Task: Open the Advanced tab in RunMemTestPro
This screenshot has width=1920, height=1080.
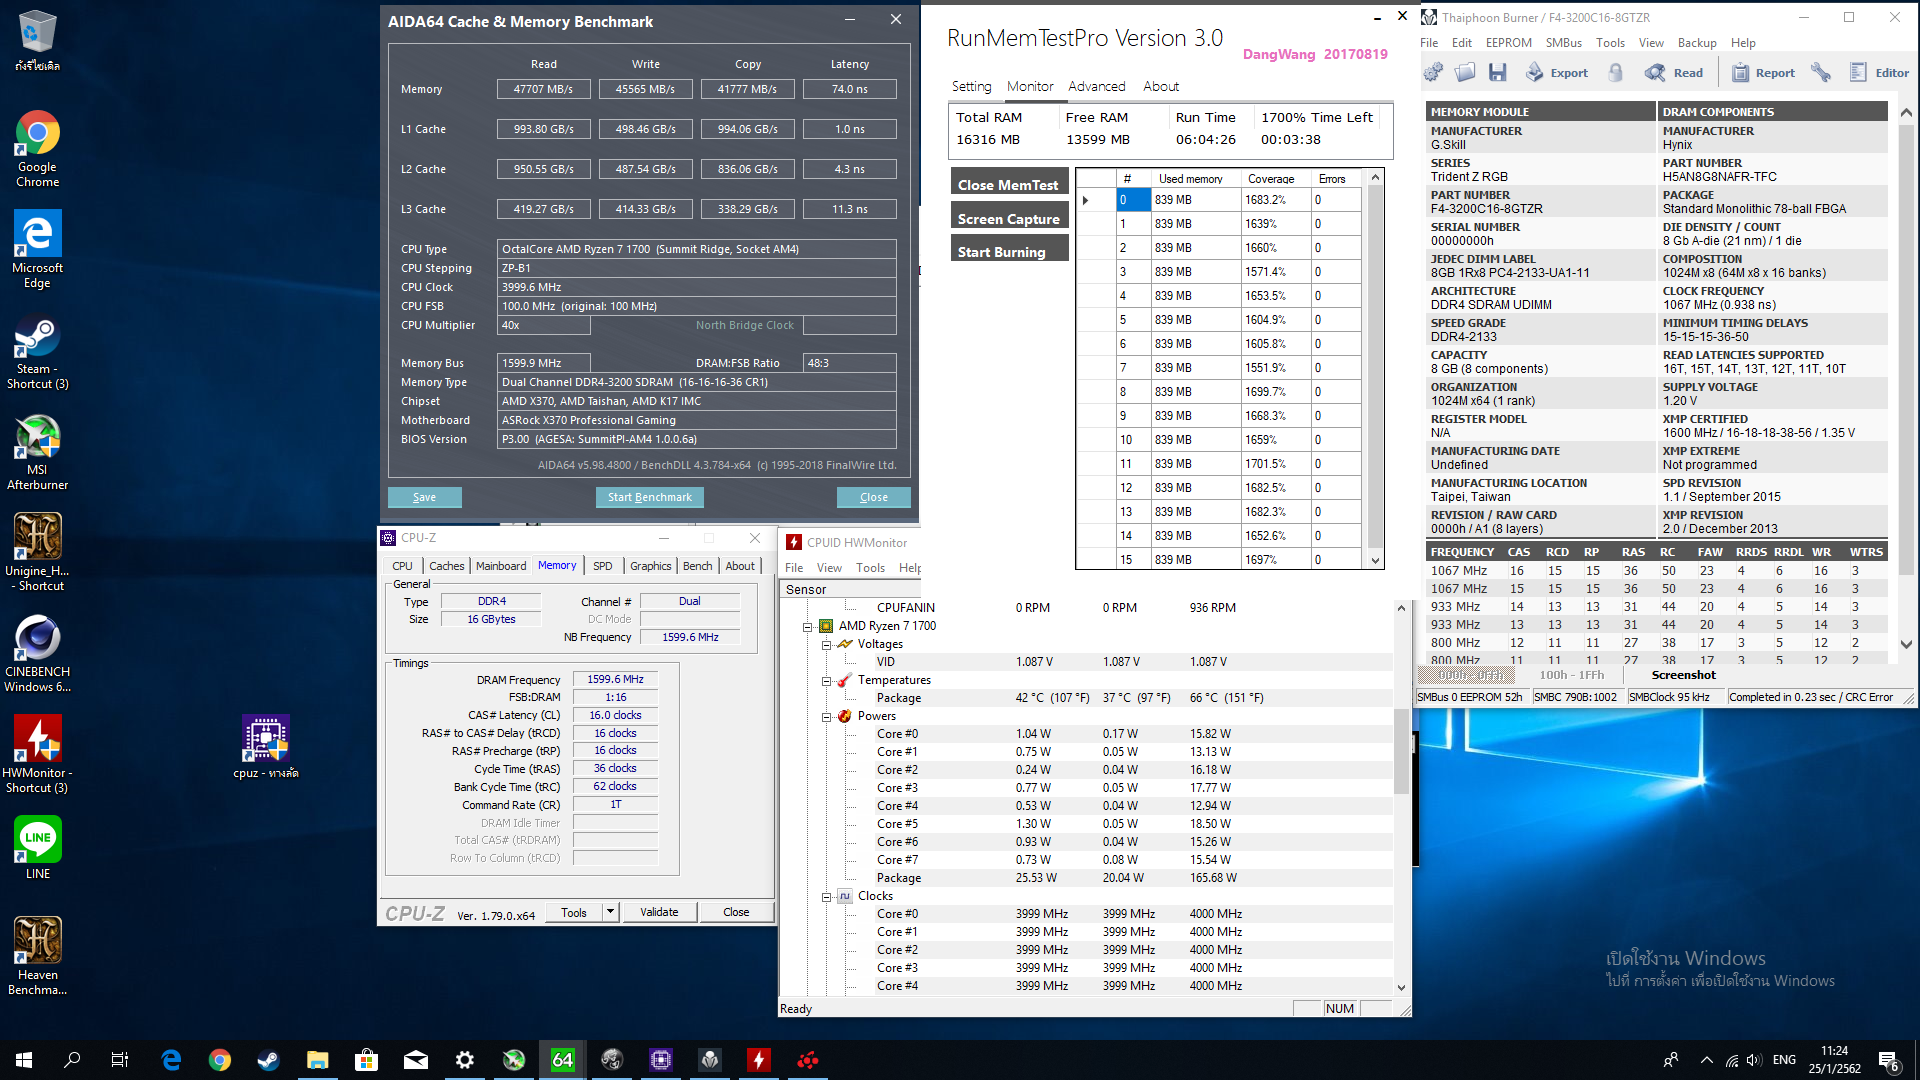Action: (1096, 87)
